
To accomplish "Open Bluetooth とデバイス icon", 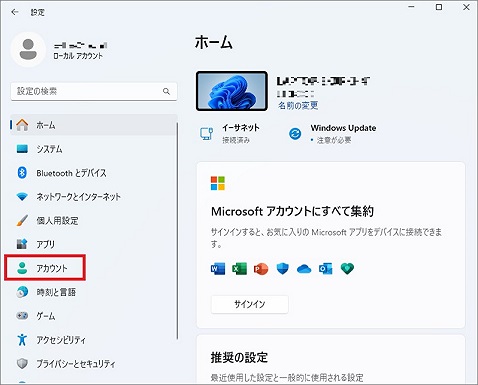I will click(x=22, y=173).
